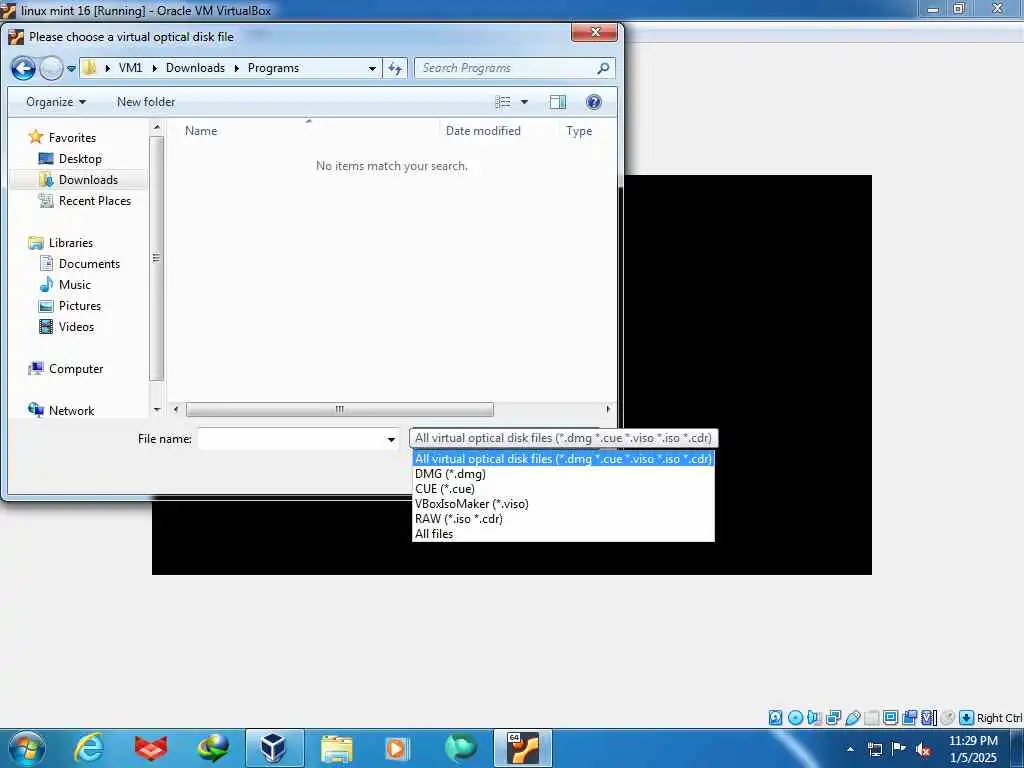This screenshot has height=768, width=1024.
Task: Click the muted volume tray icon
Action: tap(923, 750)
